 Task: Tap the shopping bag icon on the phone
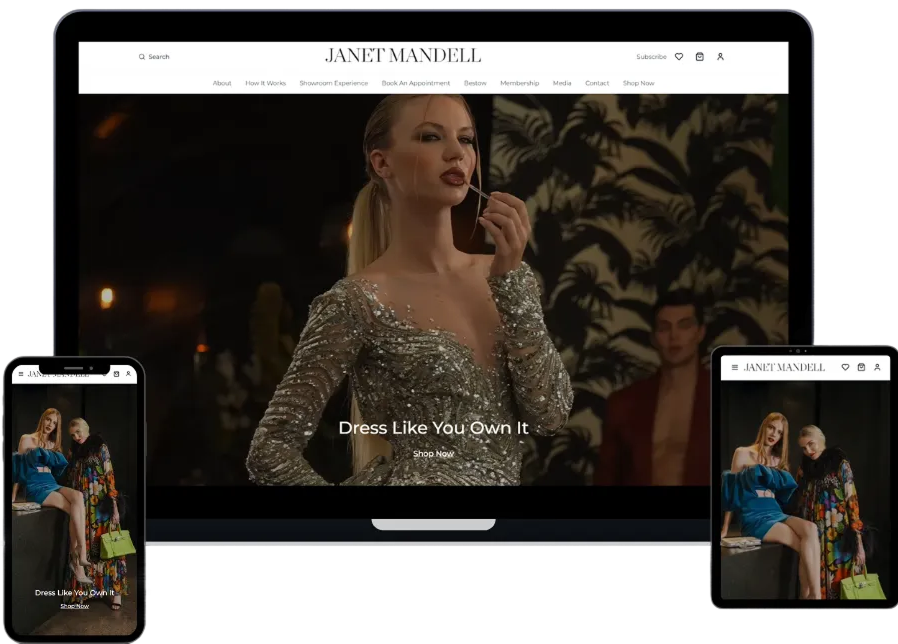pos(116,374)
